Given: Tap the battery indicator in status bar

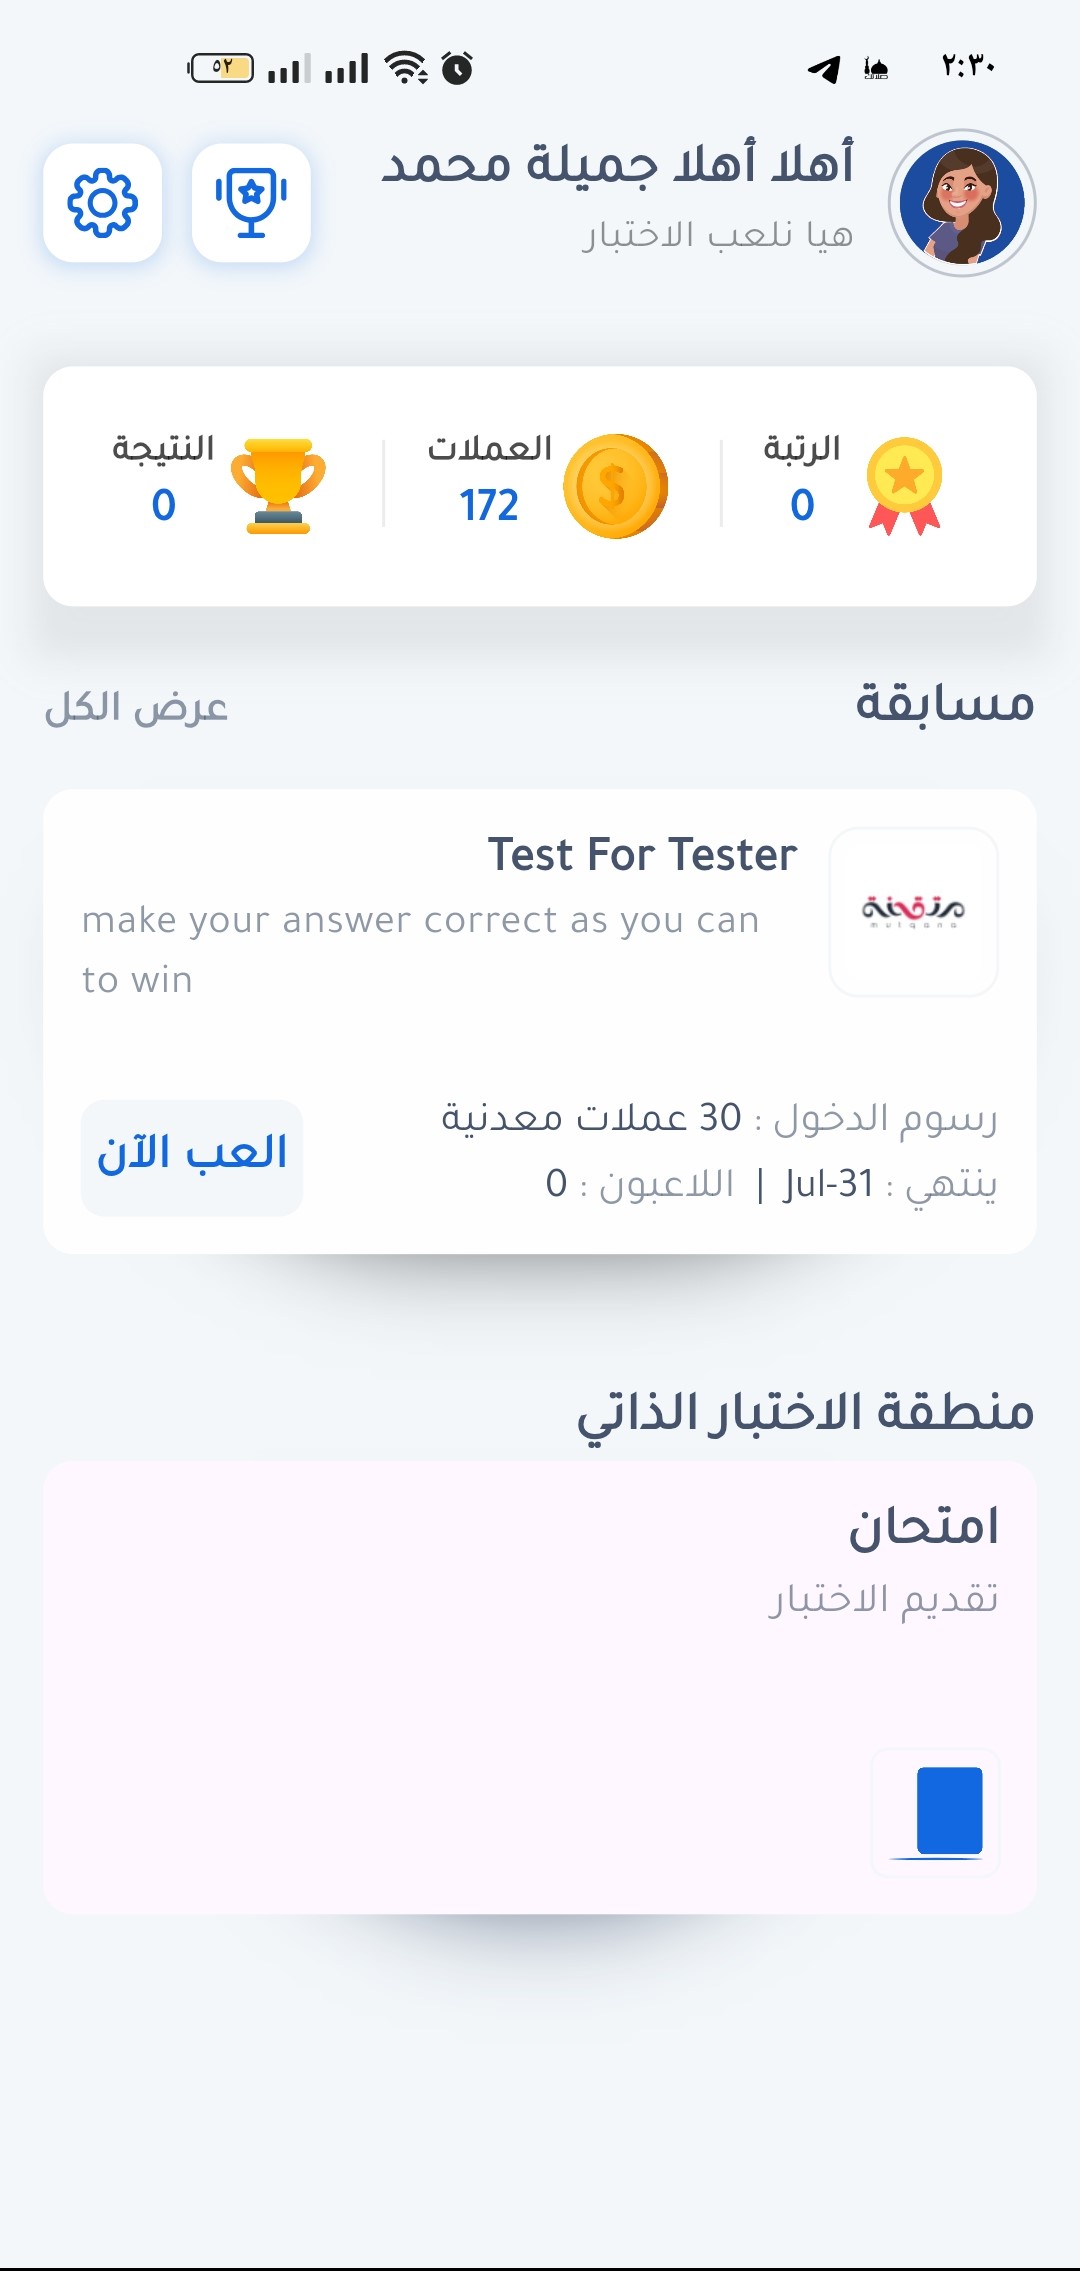Looking at the screenshot, I should [x=221, y=68].
